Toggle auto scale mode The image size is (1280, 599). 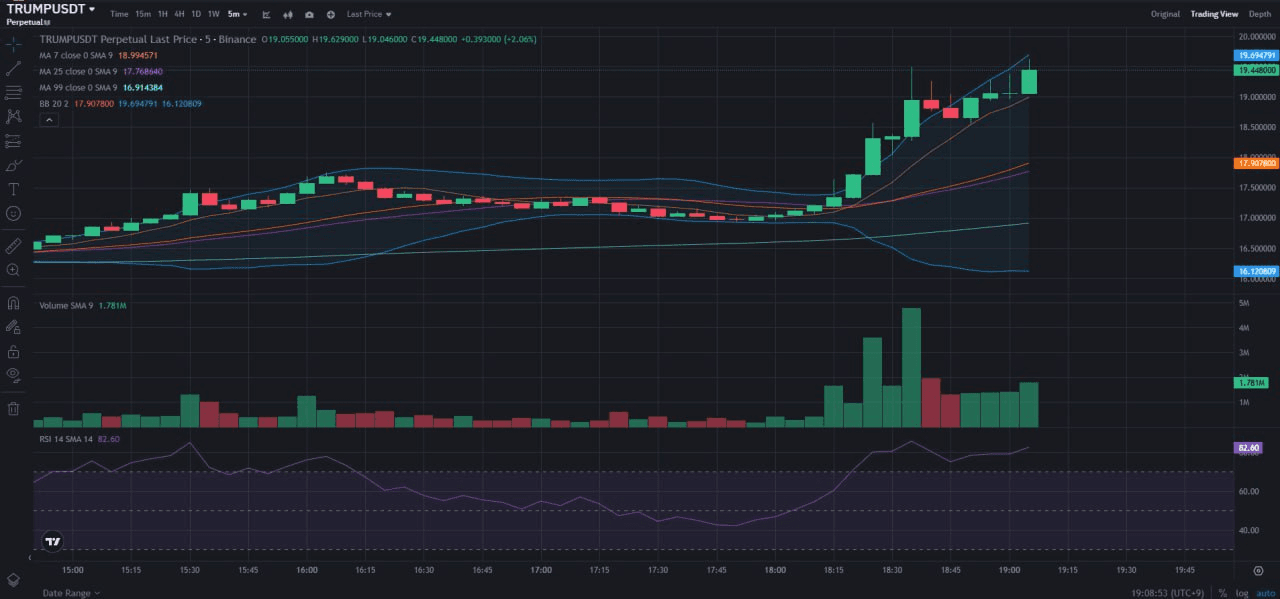pyautogui.click(x=1264, y=592)
